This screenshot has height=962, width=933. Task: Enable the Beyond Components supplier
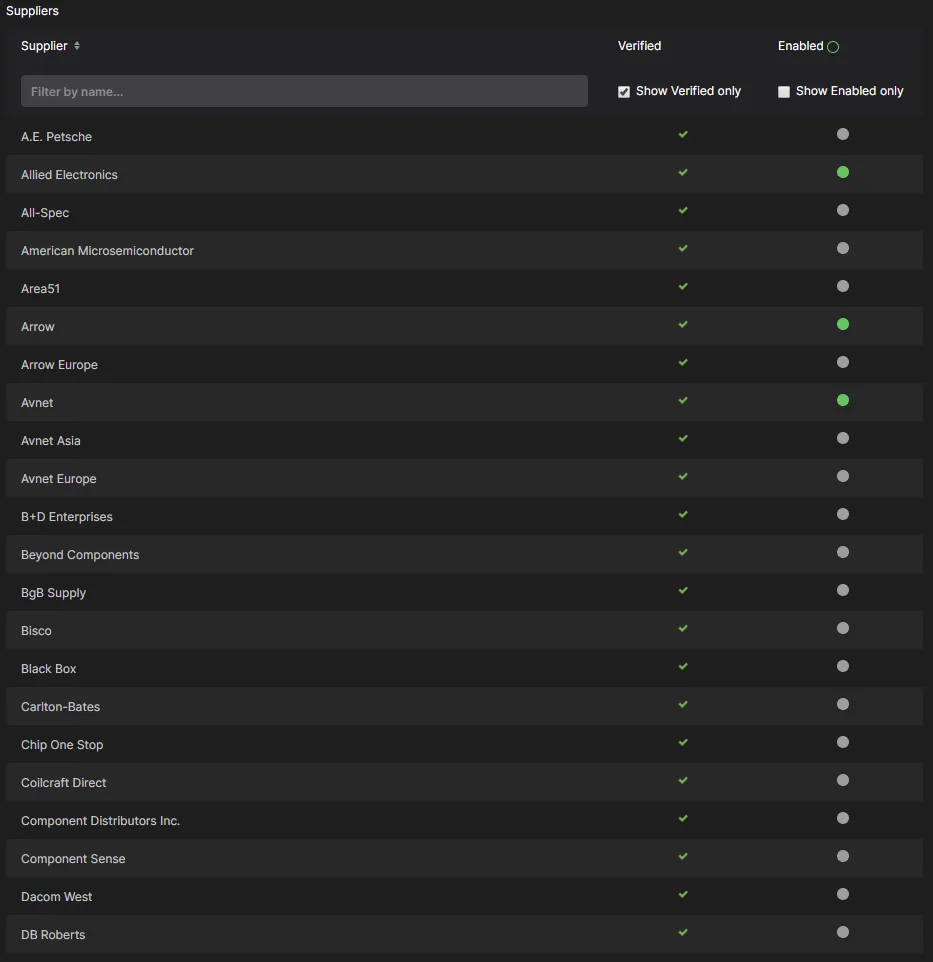click(x=843, y=553)
